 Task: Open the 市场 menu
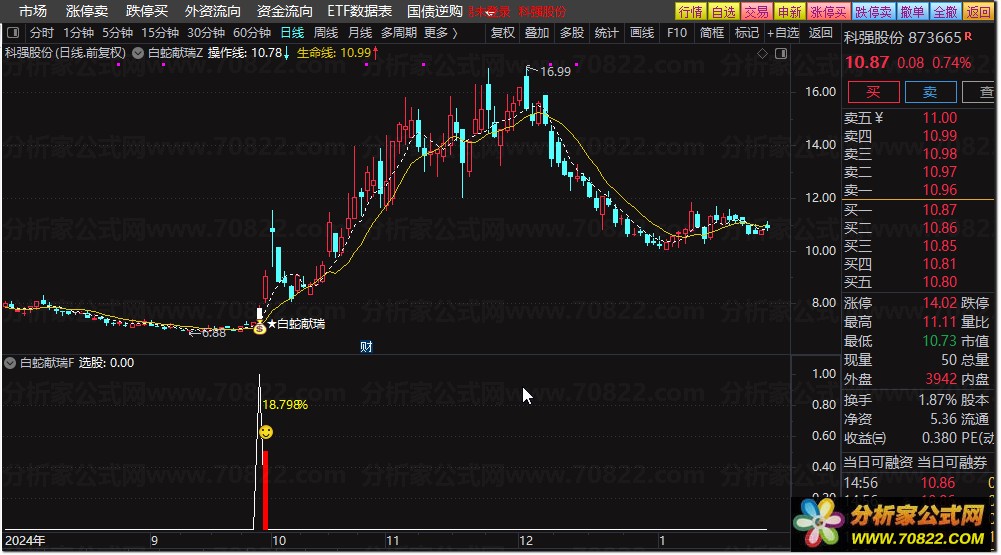point(33,11)
